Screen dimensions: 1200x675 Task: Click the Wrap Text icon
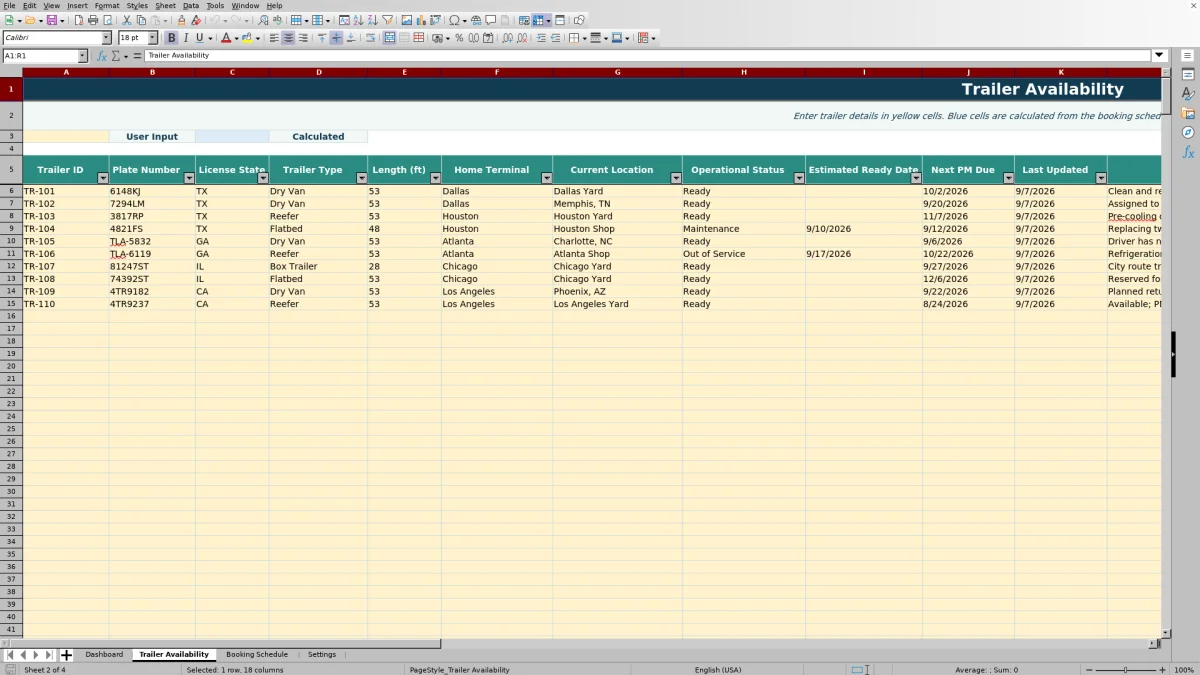tap(370, 38)
